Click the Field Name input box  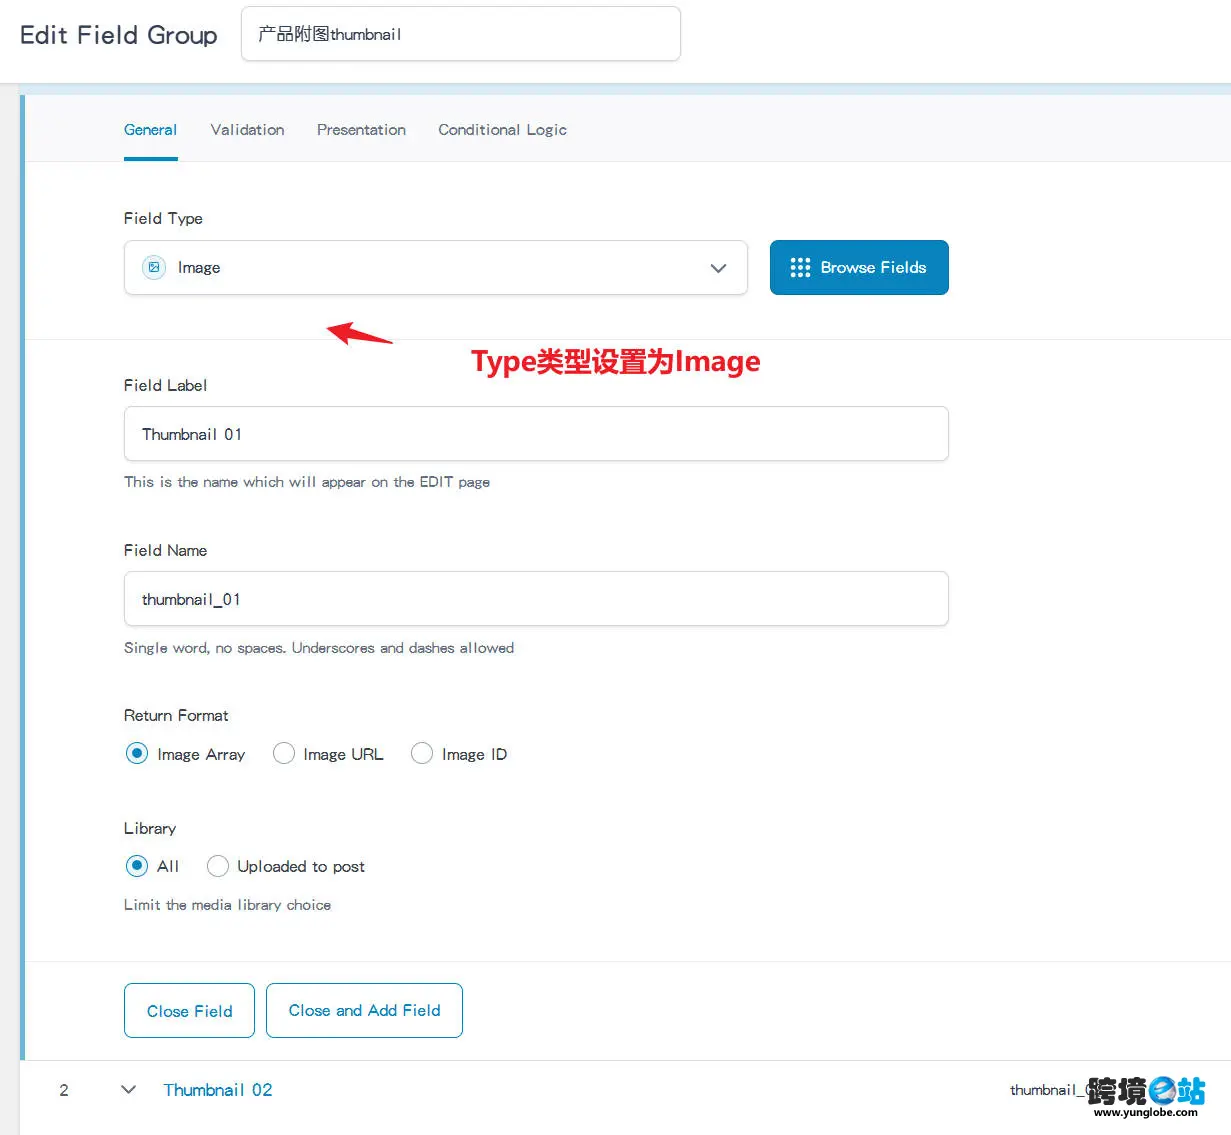(x=535, y=599)
